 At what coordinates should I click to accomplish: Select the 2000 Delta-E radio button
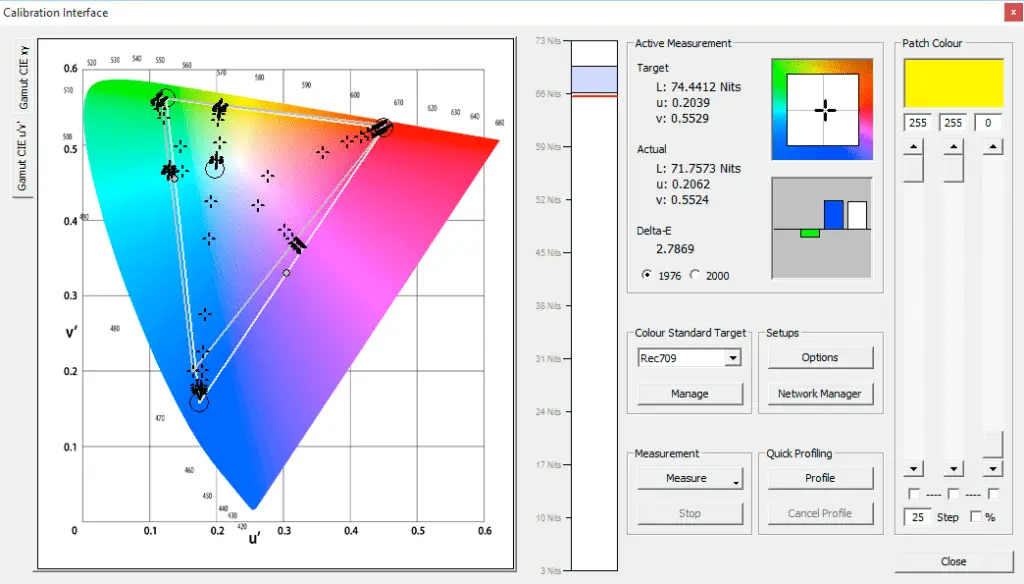(x=697, y=275)
